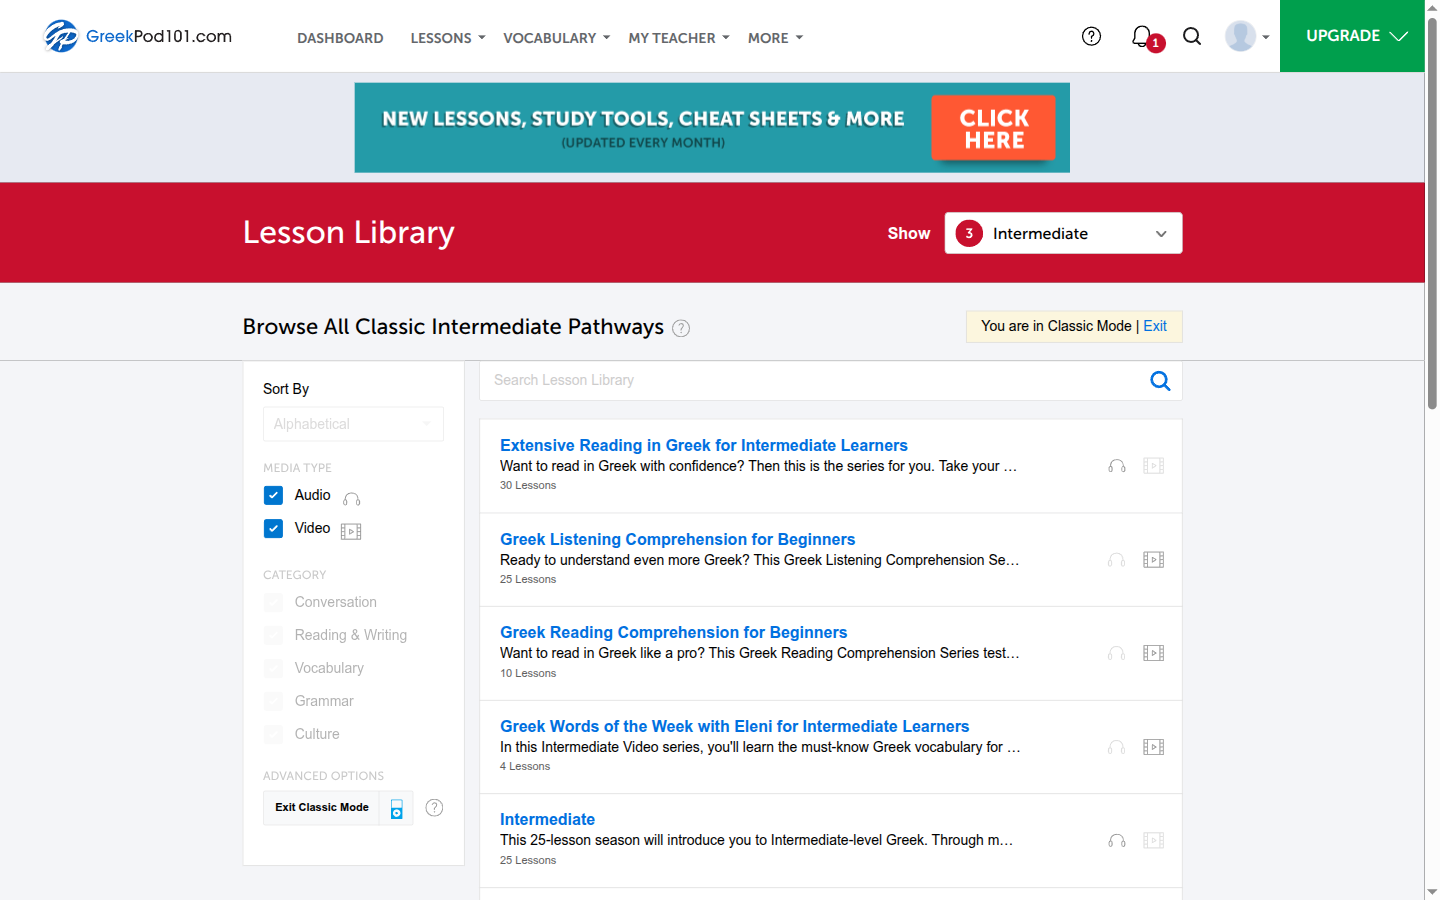This screenshot has width=1440, height=900.
Task: Expand the More menu
Action: click(775, 38)
